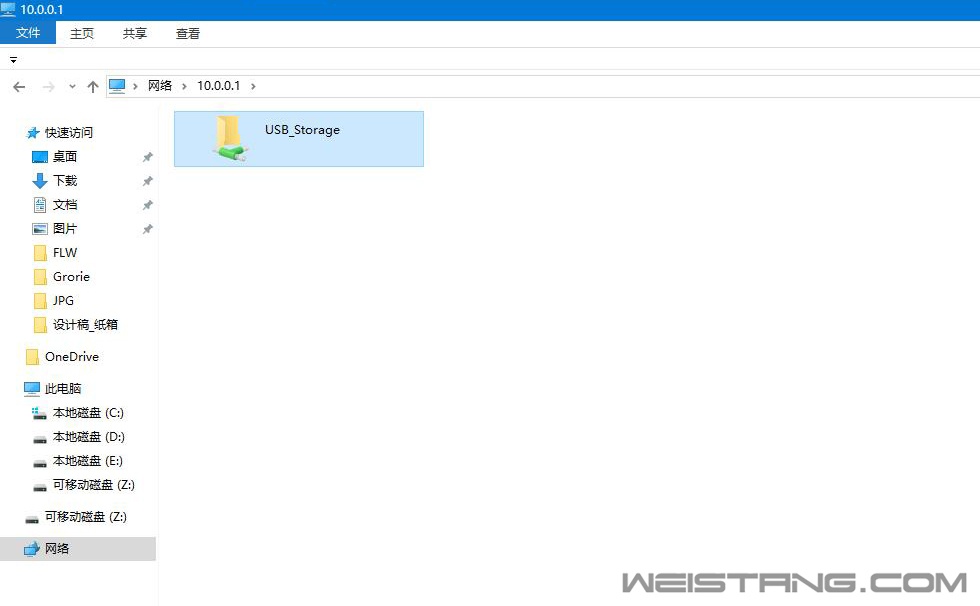Open the 文件 menu tab
Screen dimensions: 980x606
tap(28, 33)
